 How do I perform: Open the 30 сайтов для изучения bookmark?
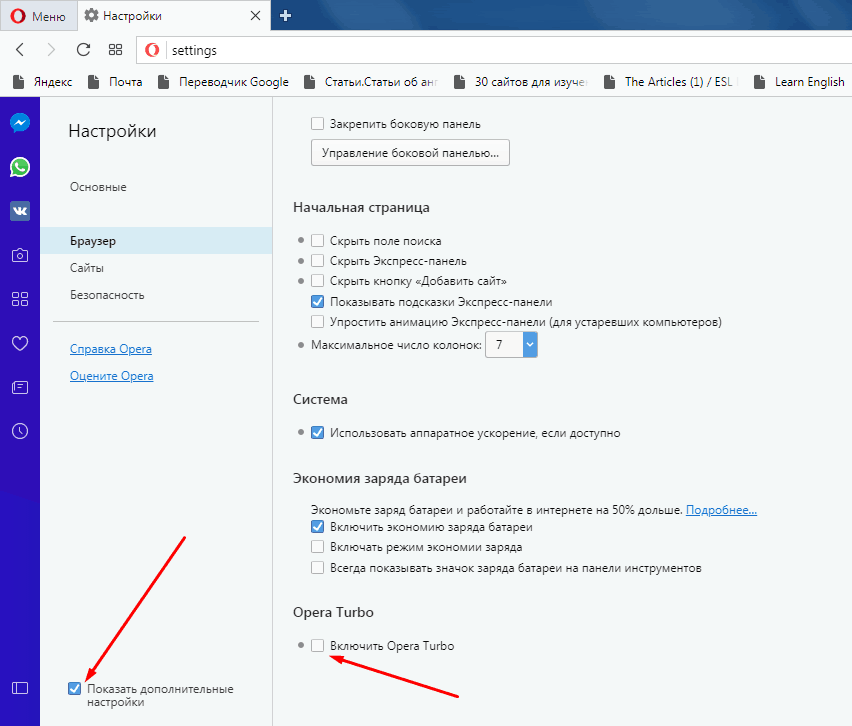pyautogui.click(x=521, y=82)
